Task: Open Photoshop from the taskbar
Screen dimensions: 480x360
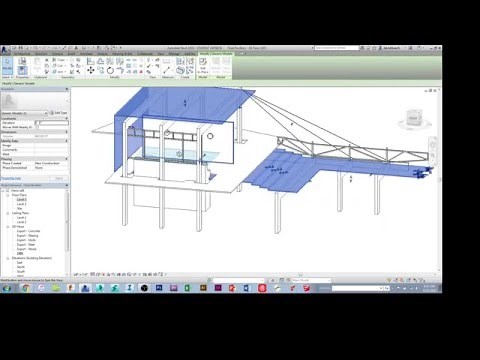Action: point(159,288)
